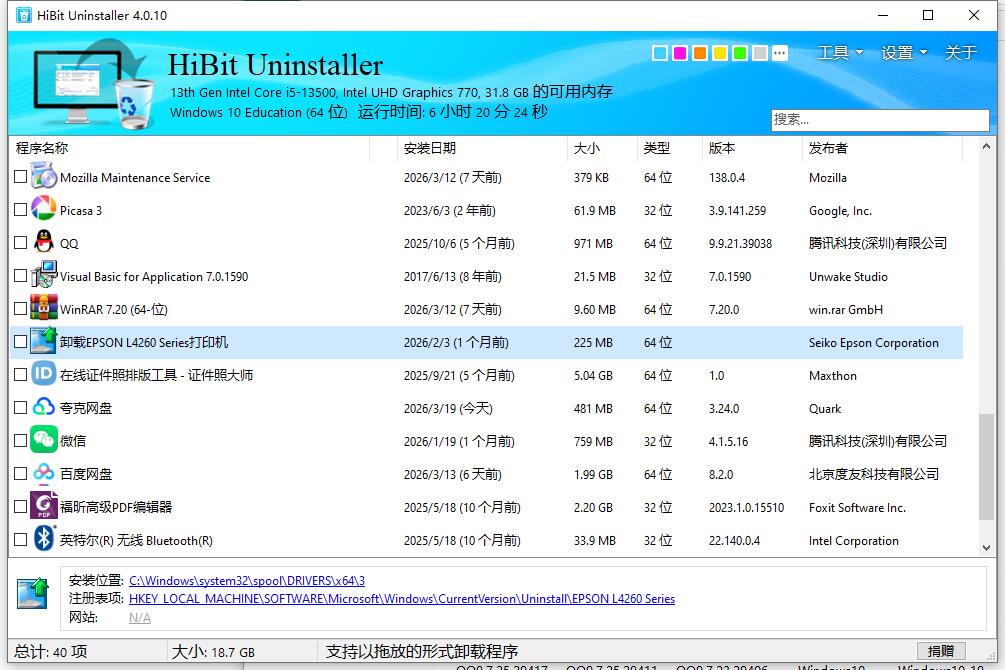Click the HiBit title bar app icon

click(x=24, y=15)
